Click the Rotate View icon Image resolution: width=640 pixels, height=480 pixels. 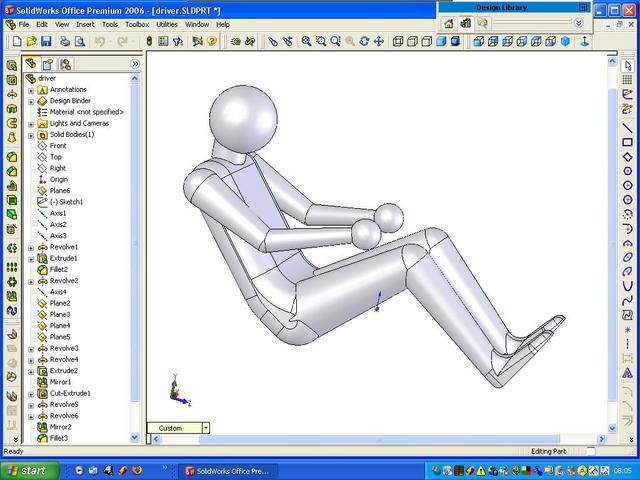pos(364,41)
